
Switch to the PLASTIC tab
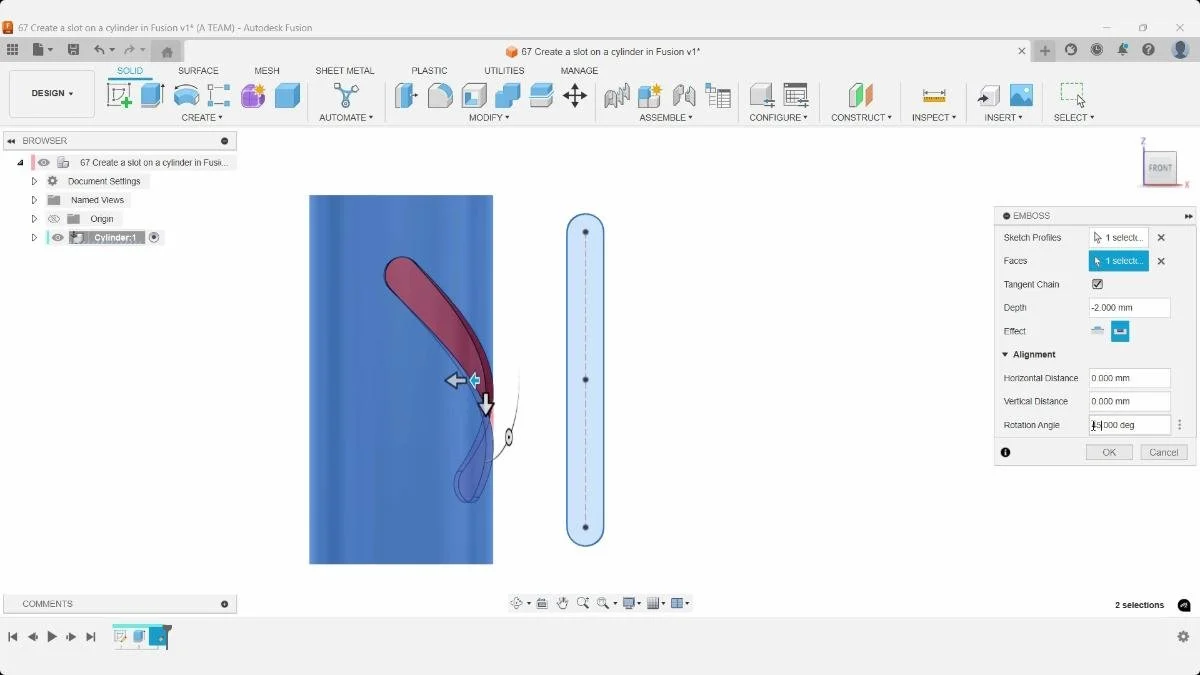pos(429,71)
